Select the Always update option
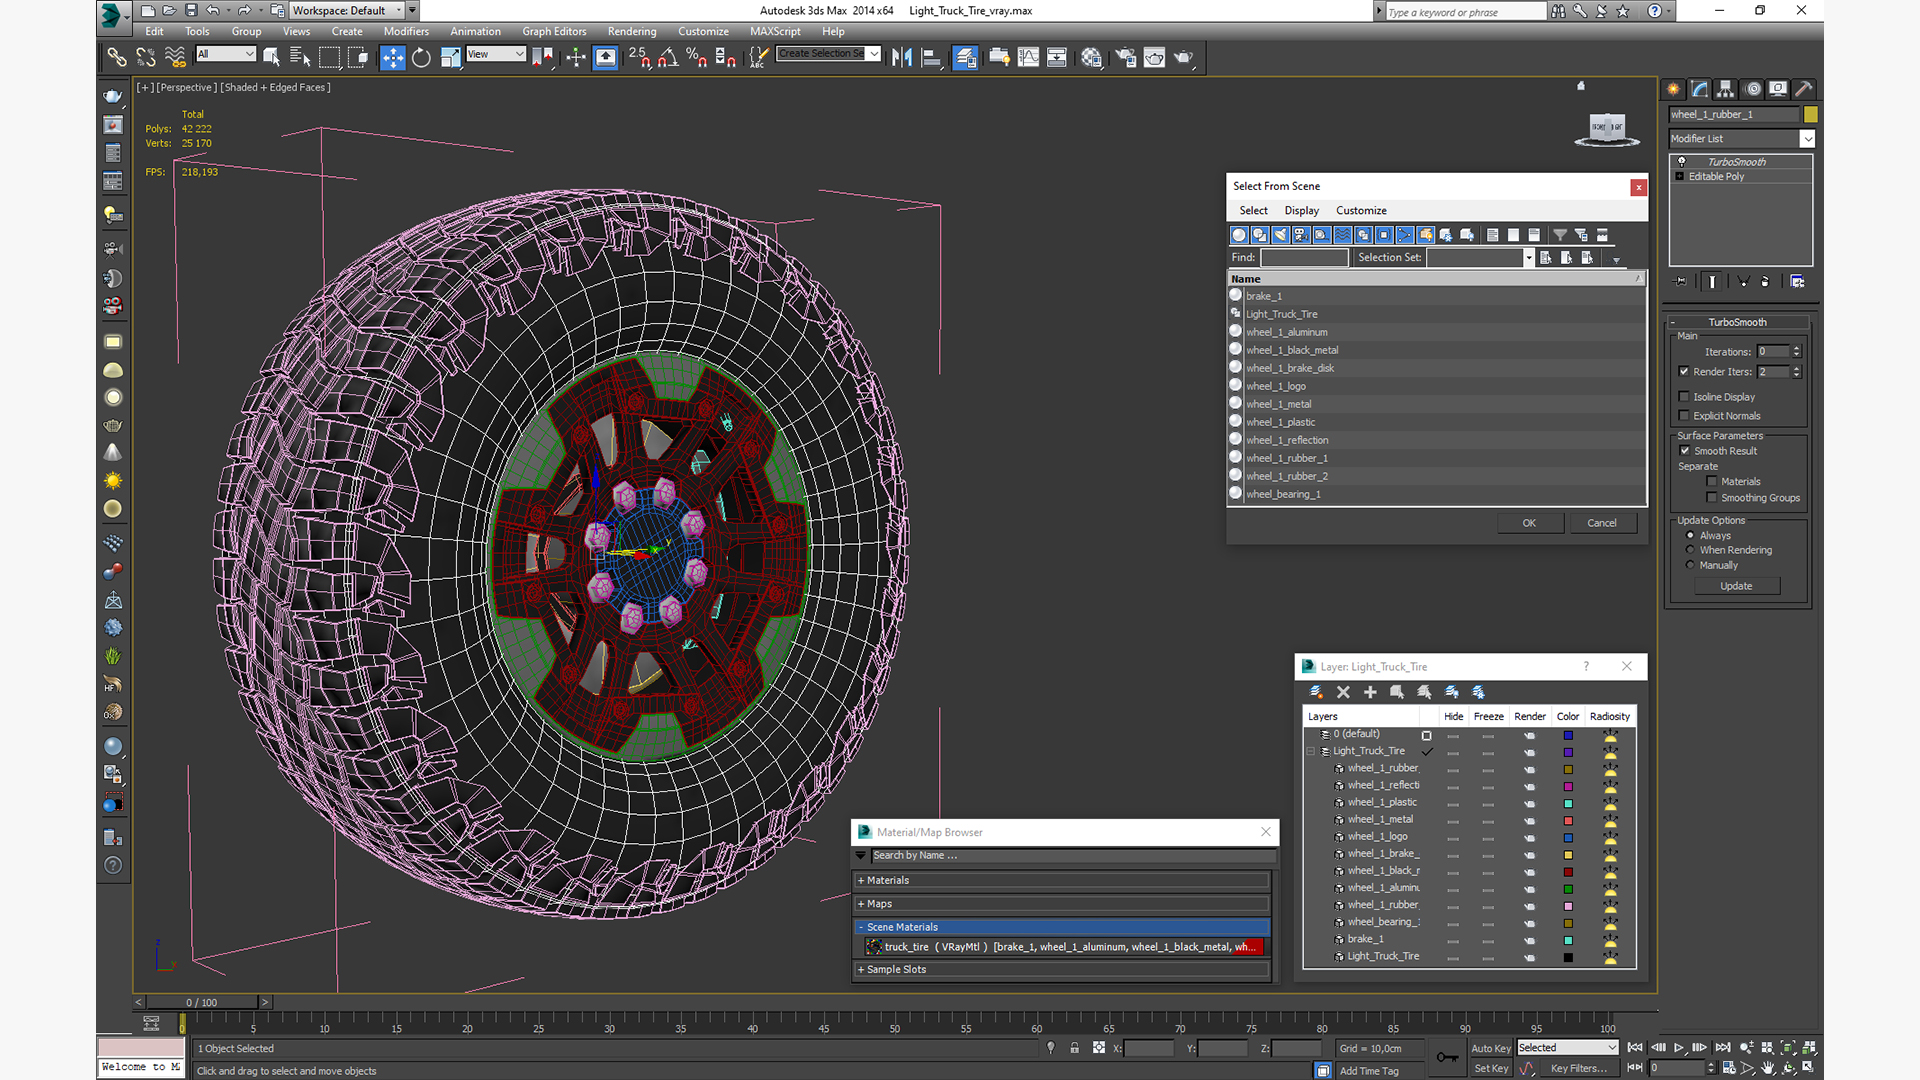Screen dimensions: 1920x1080 [x=1690, y=536]
